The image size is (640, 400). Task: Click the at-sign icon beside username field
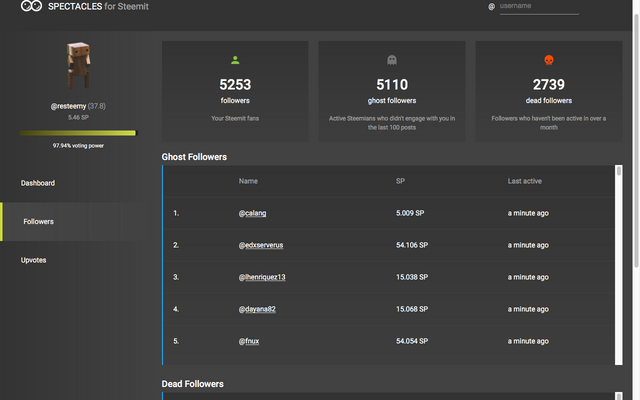pos(491,7)
